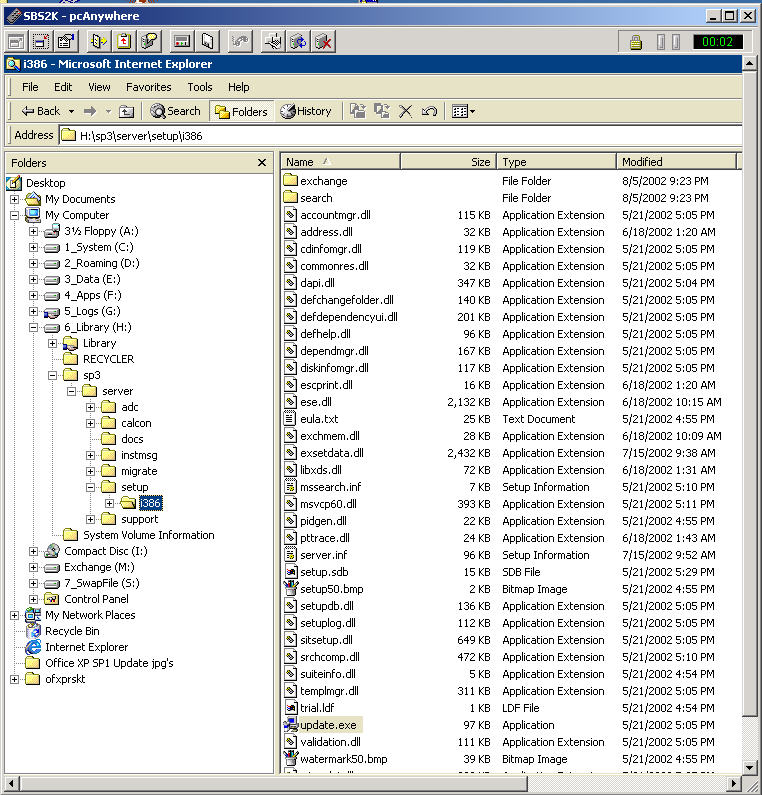
Task: Open the Edit menu
Action: 63,87
